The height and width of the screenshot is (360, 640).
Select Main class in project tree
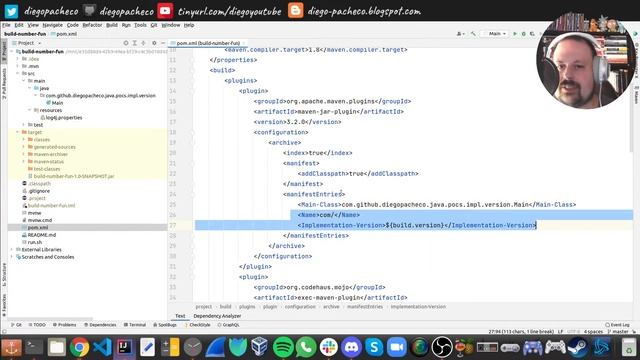[x=54, y=103]
